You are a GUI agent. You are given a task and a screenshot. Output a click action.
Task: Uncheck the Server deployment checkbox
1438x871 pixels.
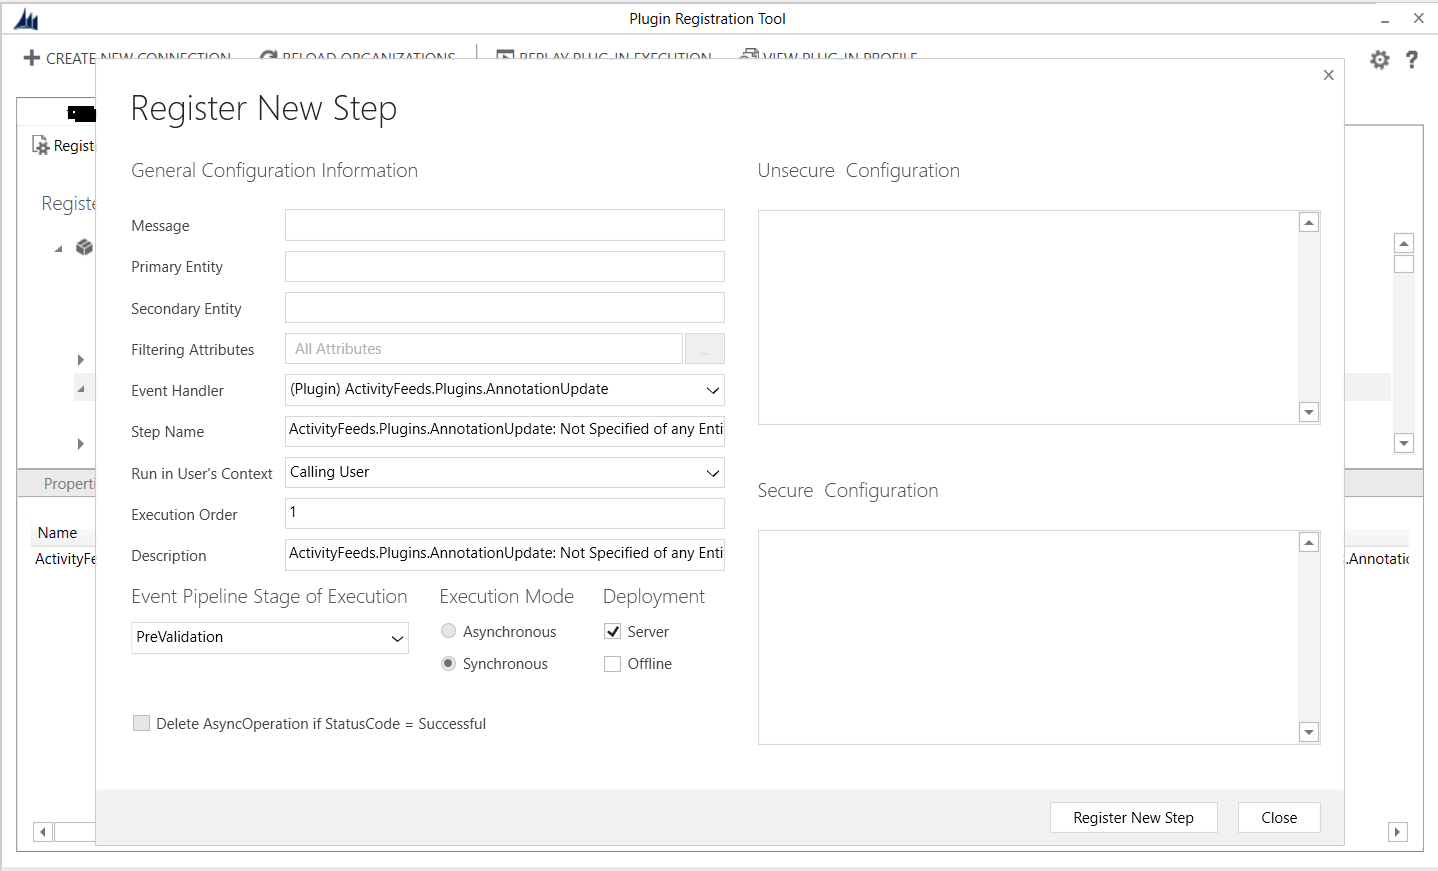click(612, 631)
